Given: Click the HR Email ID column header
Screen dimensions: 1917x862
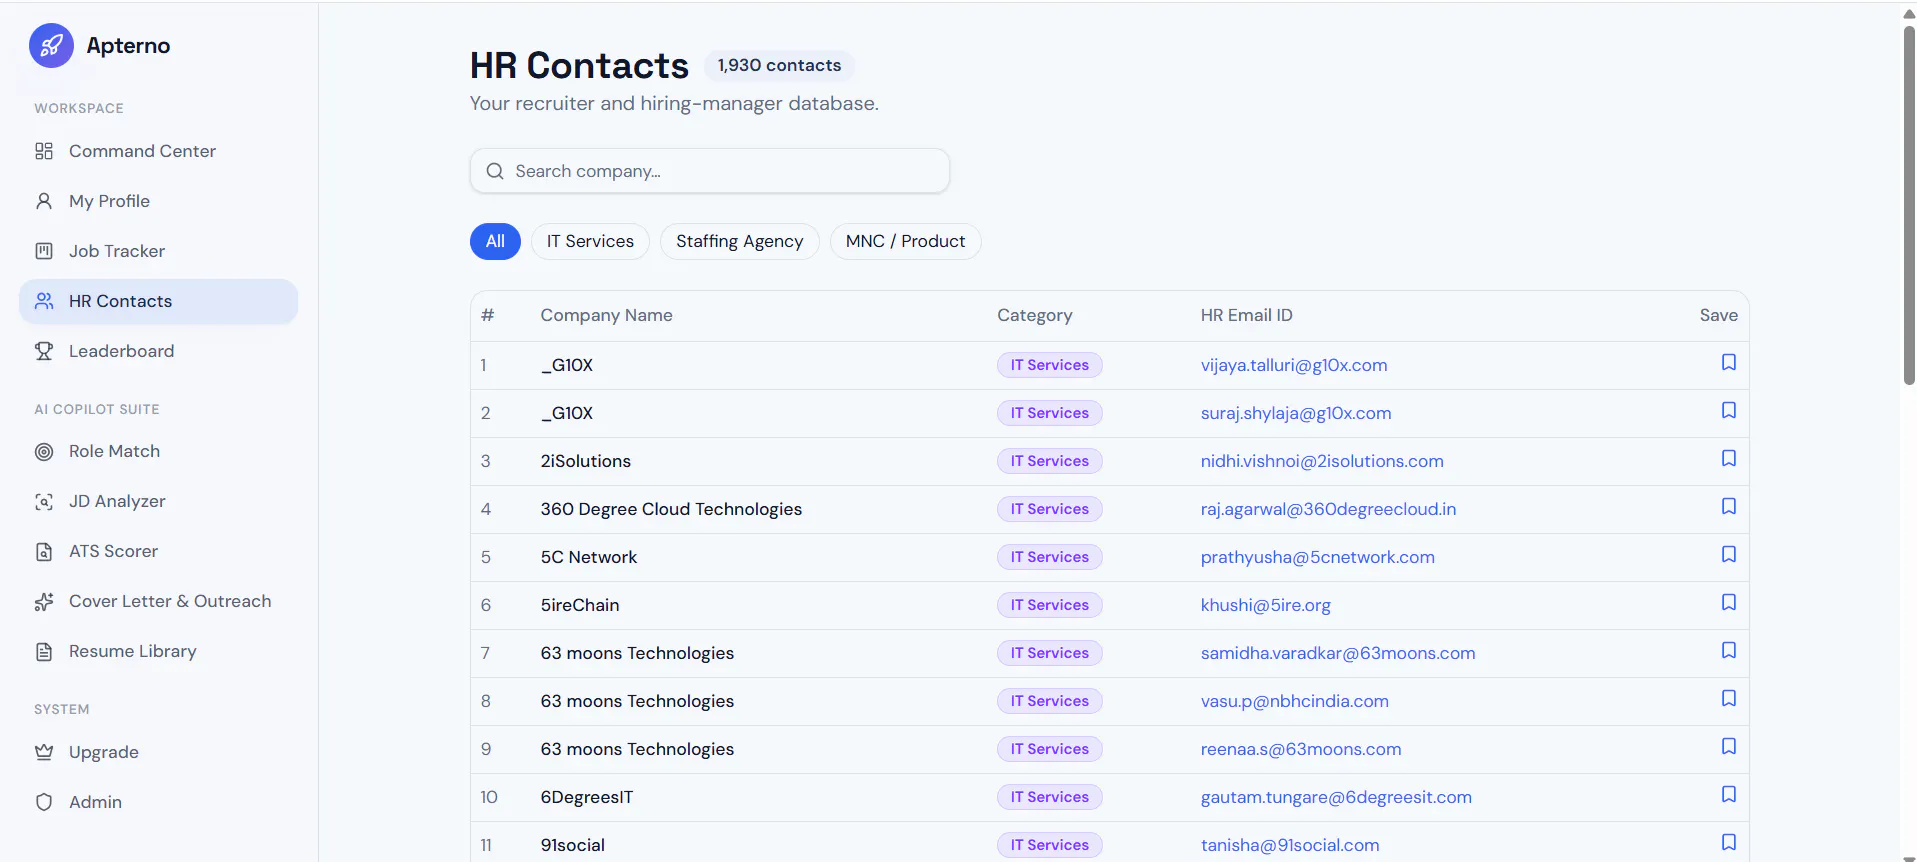Looking at the screenshot, I should [1247, 315].
